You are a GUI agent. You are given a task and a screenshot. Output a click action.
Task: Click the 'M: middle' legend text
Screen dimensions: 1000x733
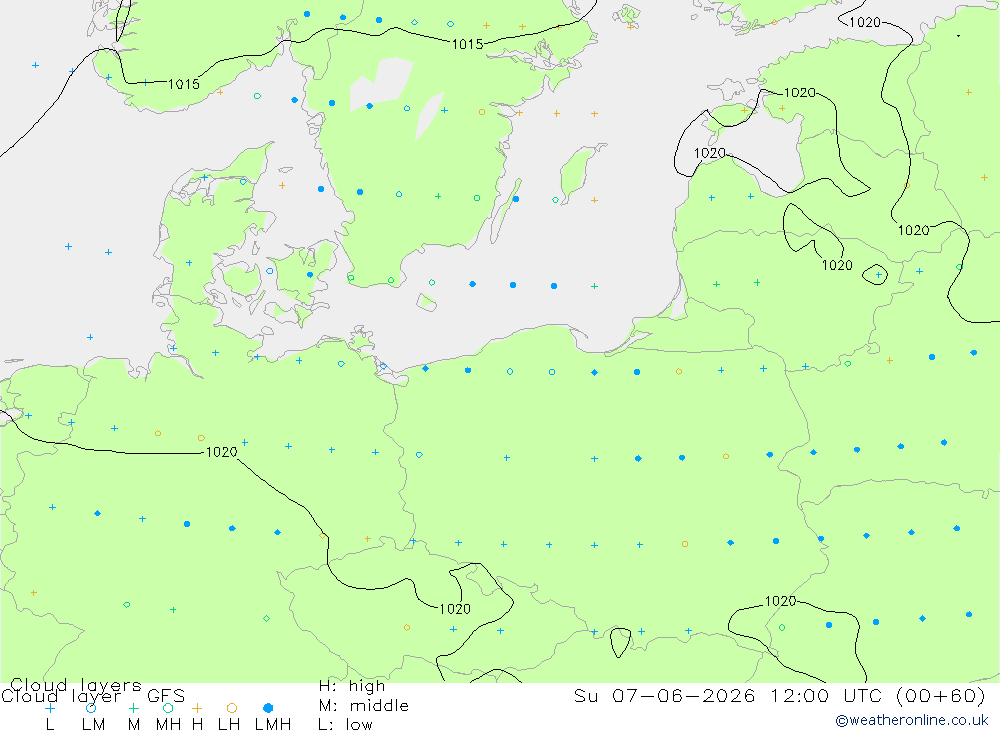(364, 706)
